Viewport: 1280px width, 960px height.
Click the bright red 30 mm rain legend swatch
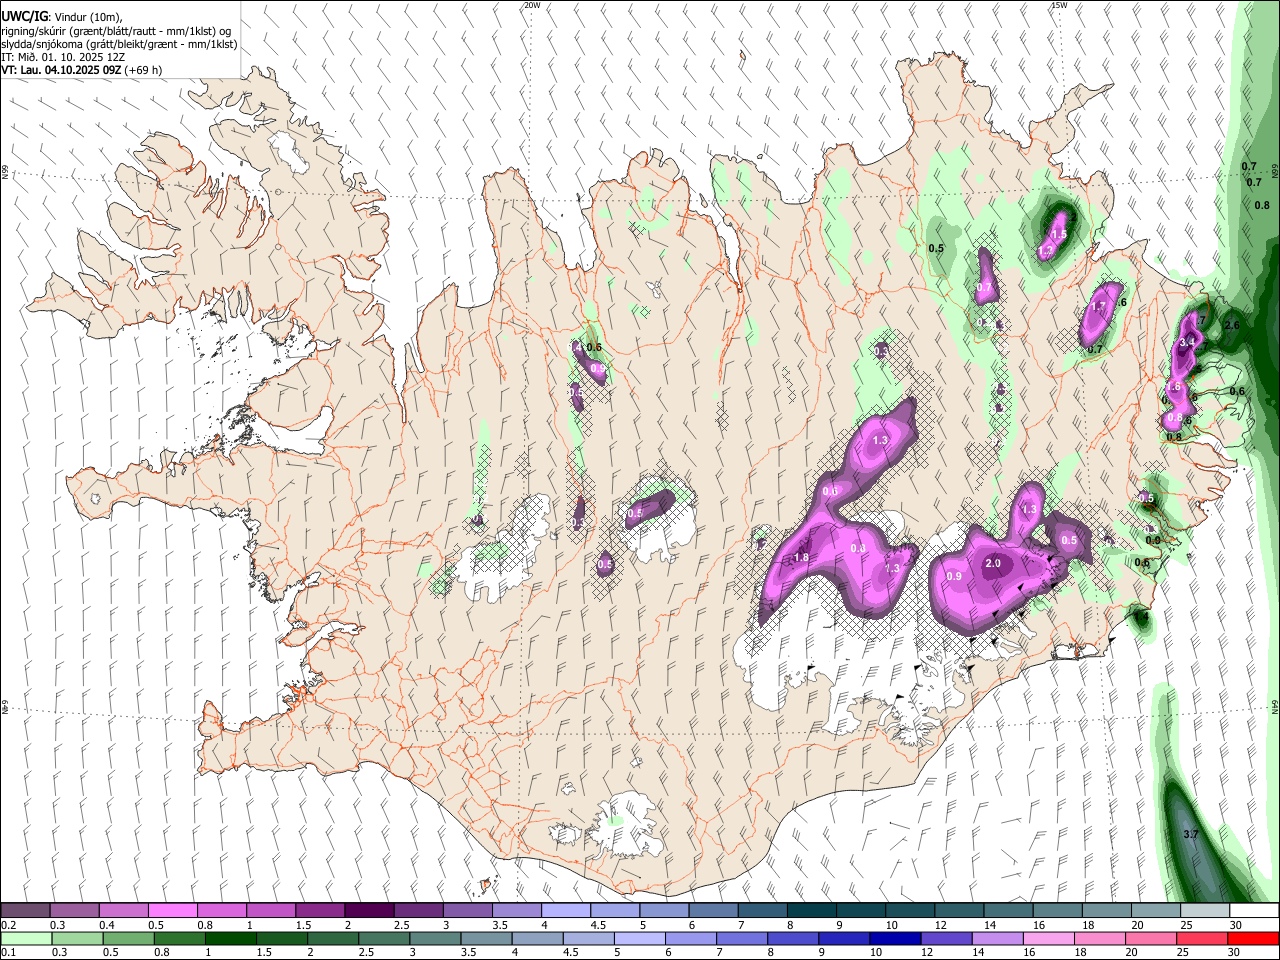pos(1254,938)
